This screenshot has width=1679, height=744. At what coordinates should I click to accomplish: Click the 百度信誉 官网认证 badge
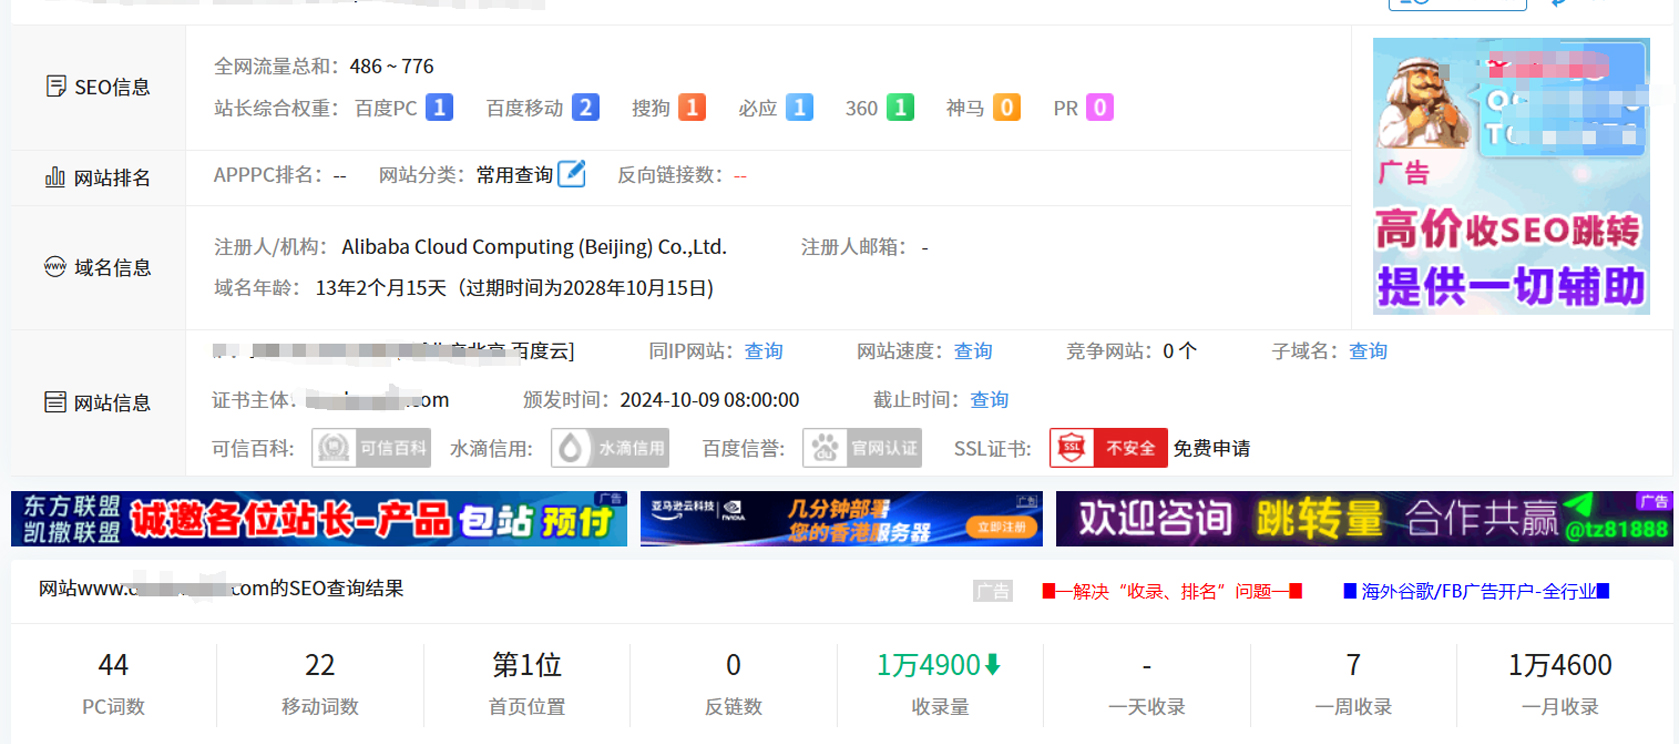(x=862, y=448)
